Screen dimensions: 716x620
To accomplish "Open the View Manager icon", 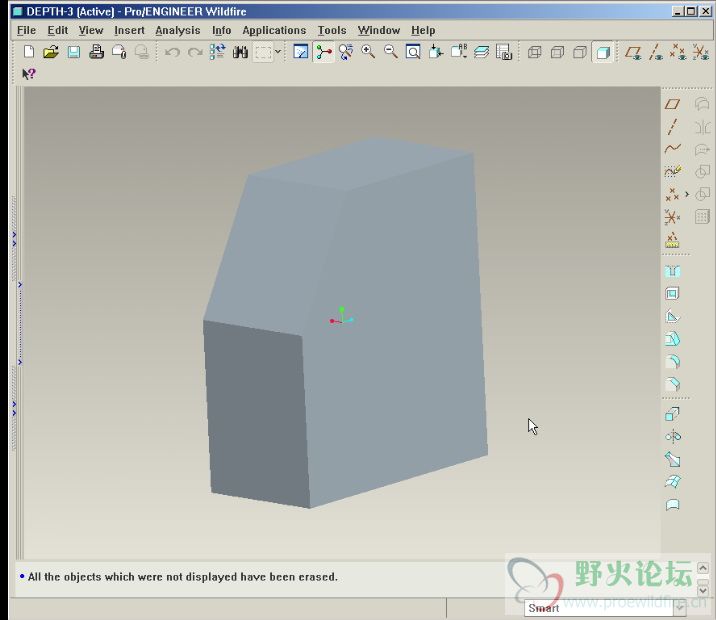I will tap(504, 52).
